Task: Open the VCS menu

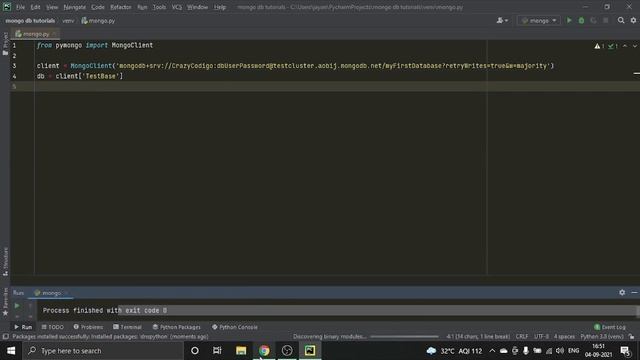Action: 177,7
